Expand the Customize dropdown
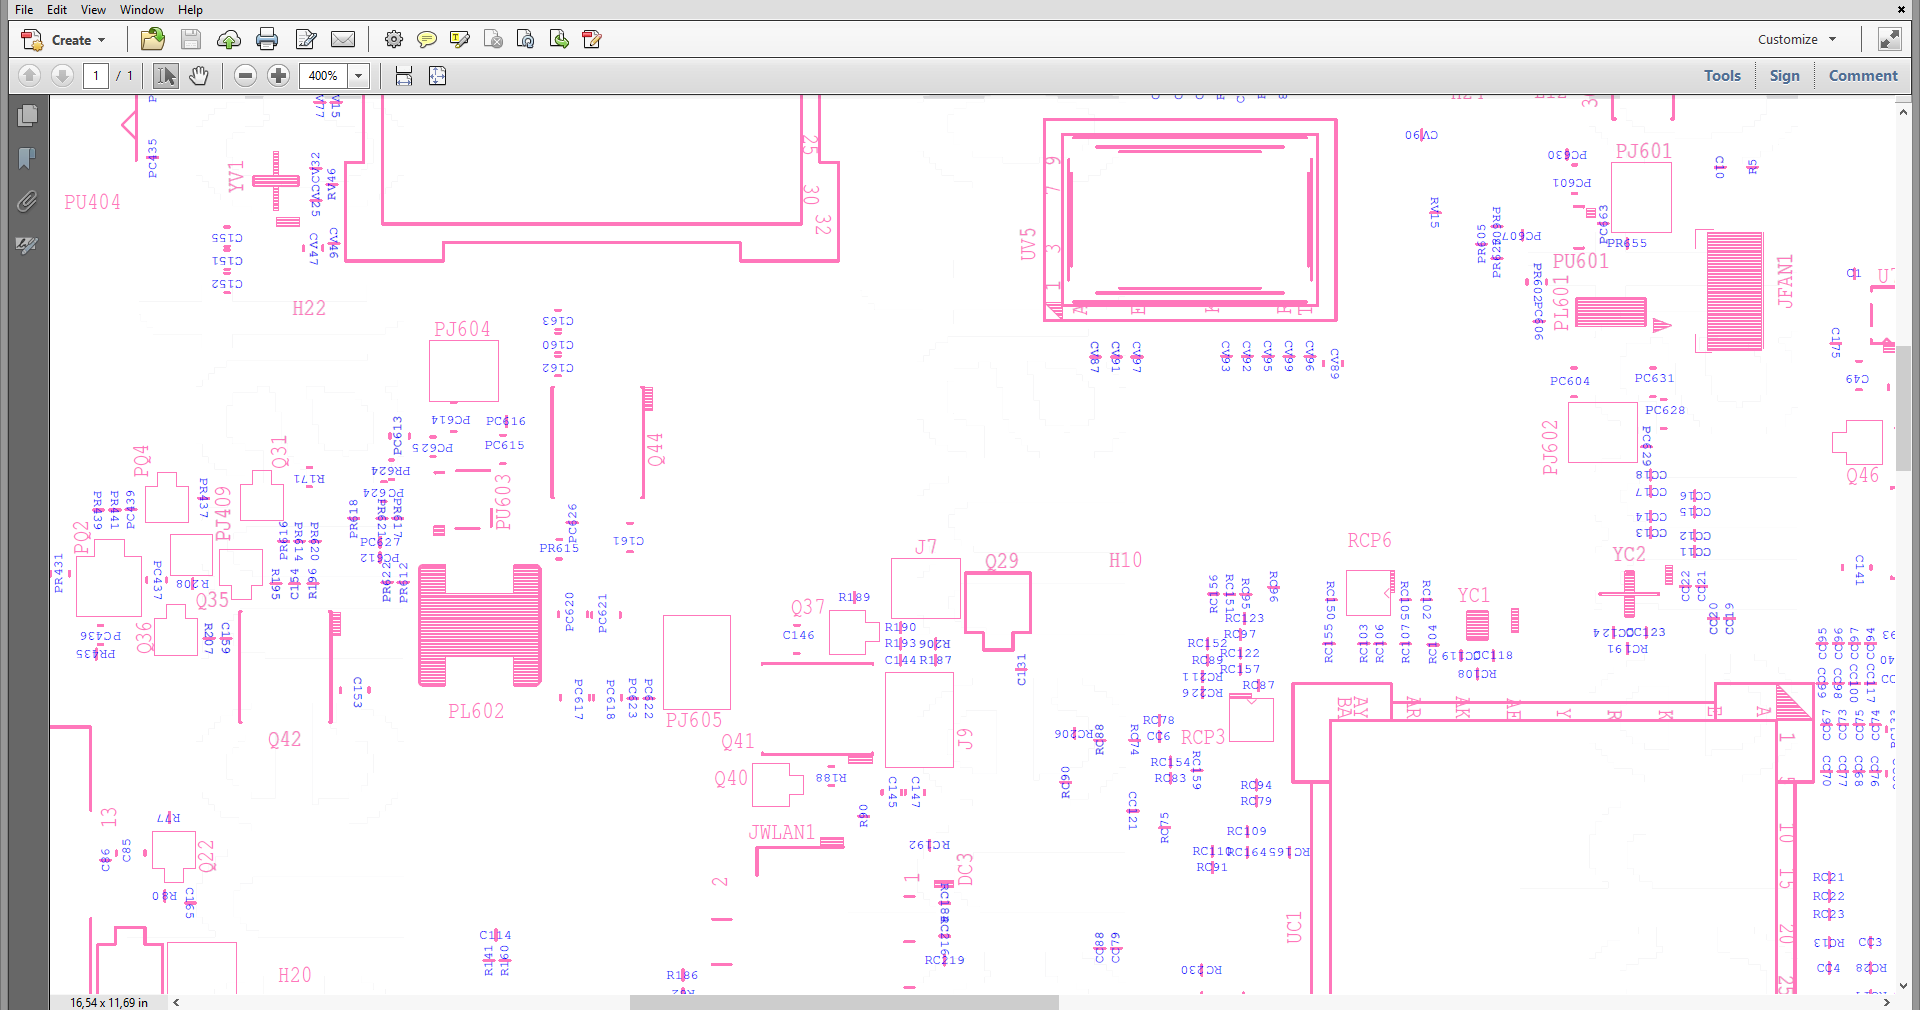 click(1797, 39)
